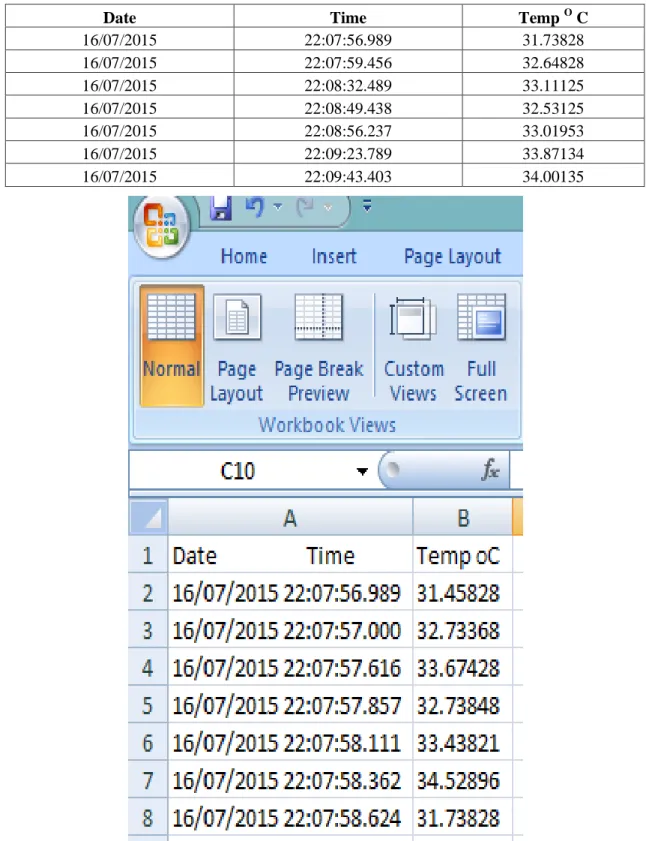
Task: Click cell value 32.73368
Action: [463, 630]
